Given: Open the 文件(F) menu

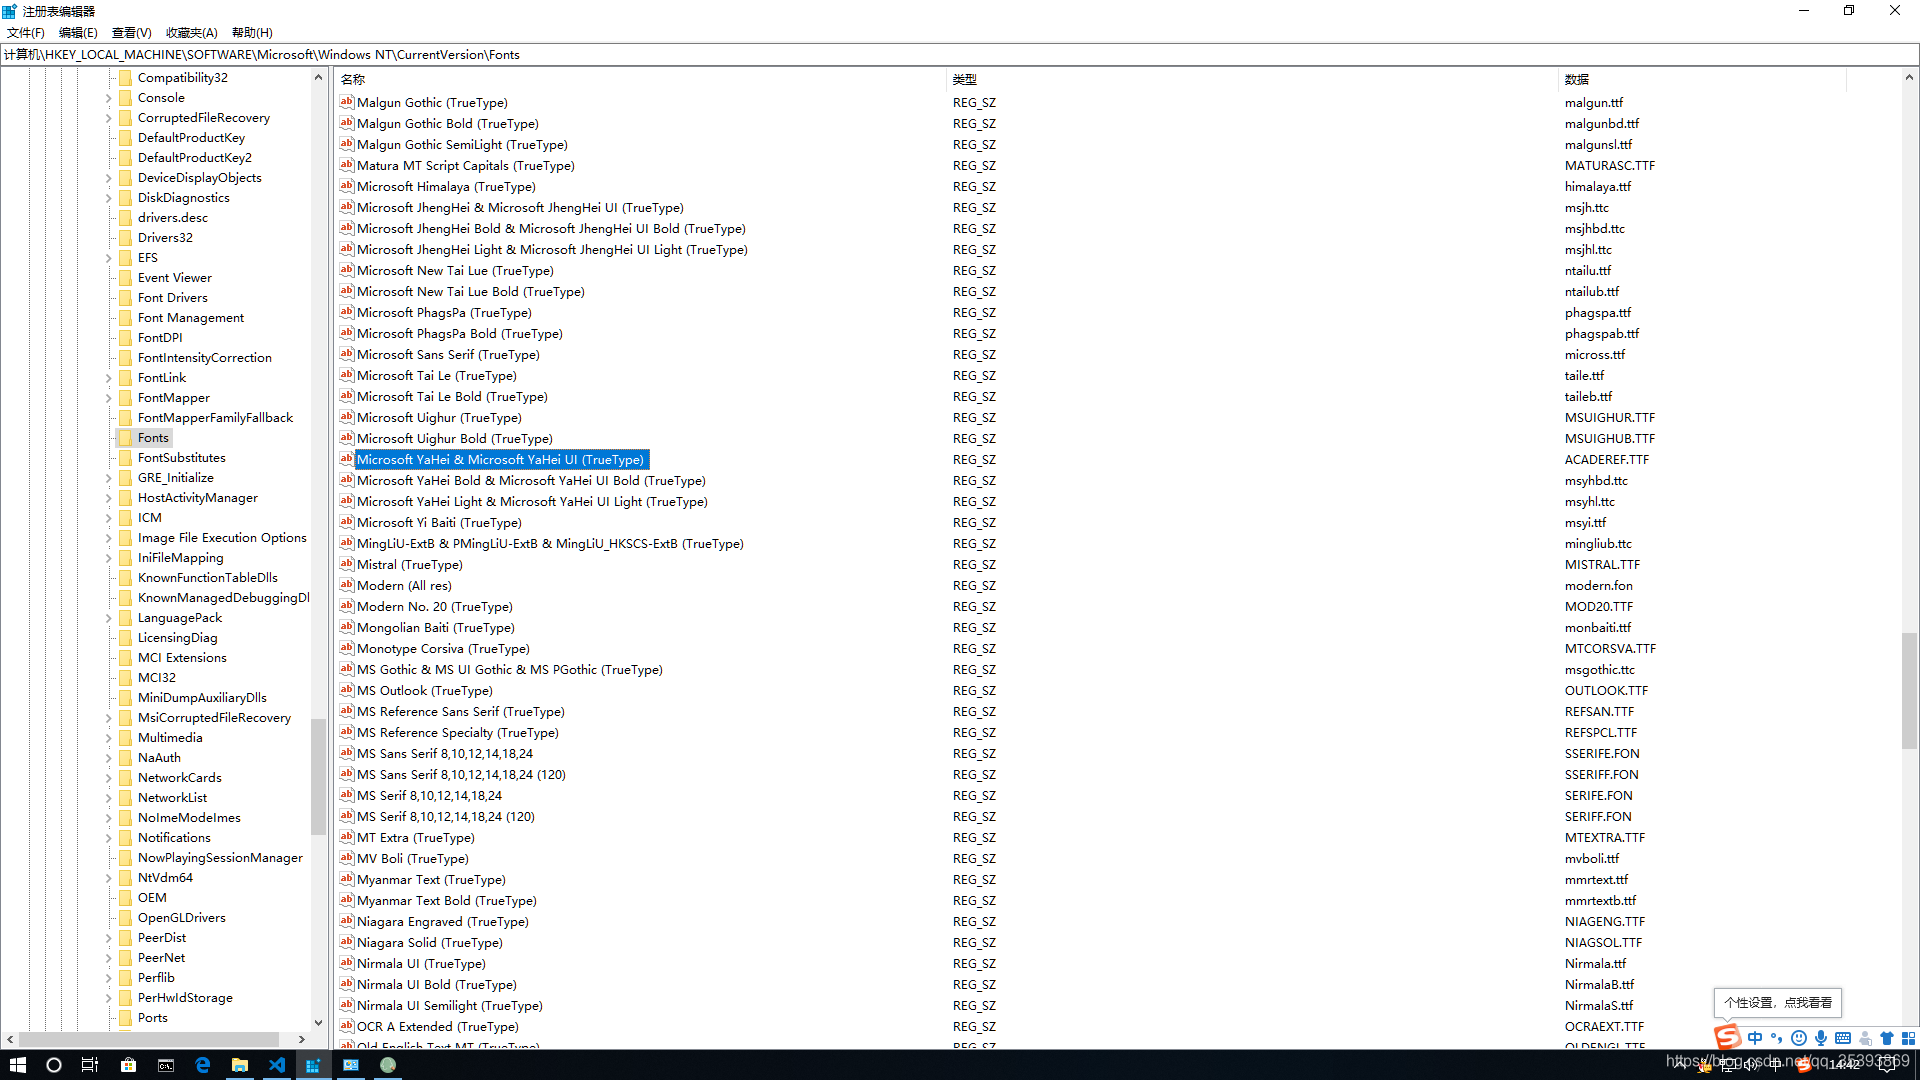Looking at the screenshot, I should (x=26, y=33).
